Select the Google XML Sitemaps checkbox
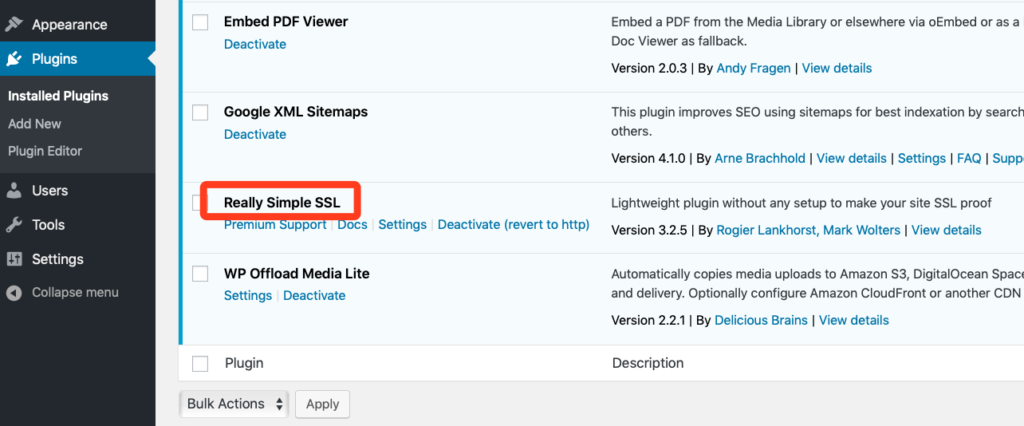1024x426 pixels. [x=200, y=112]
